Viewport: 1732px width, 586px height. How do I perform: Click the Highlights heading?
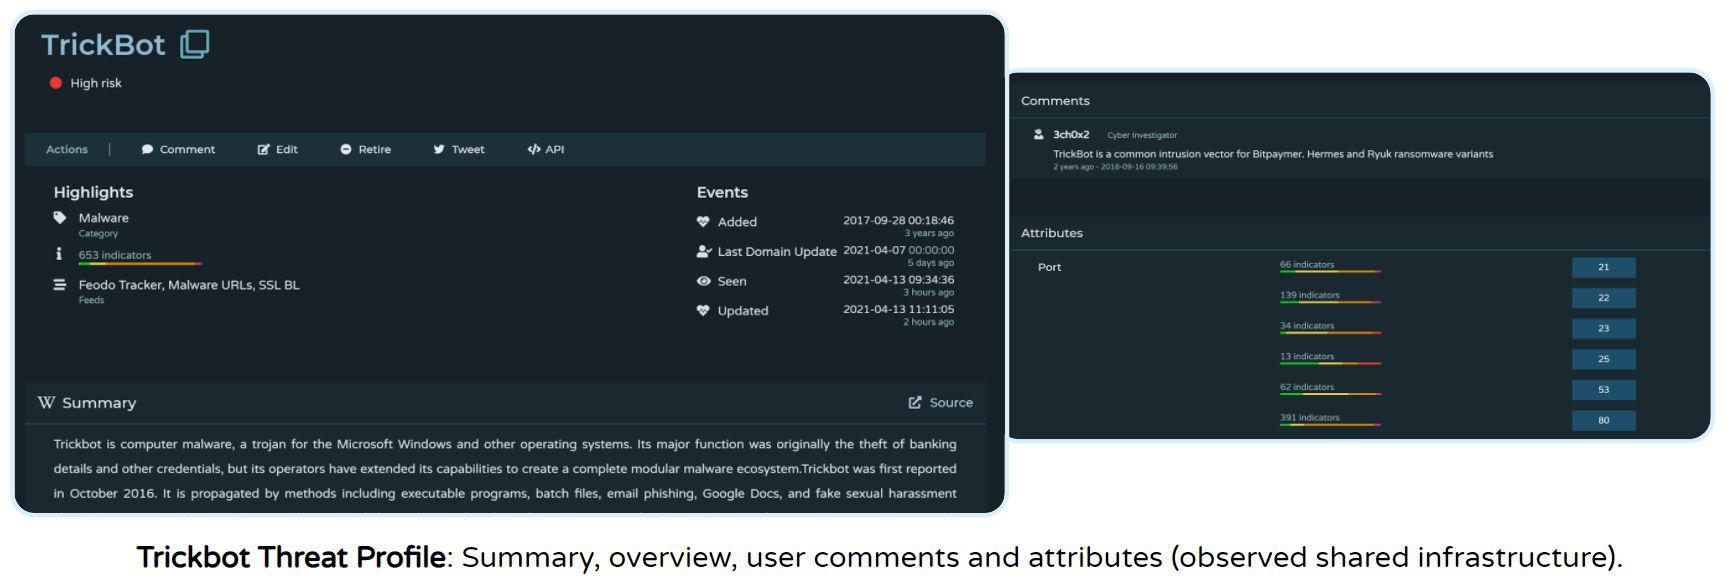click(x=93, y=192)
